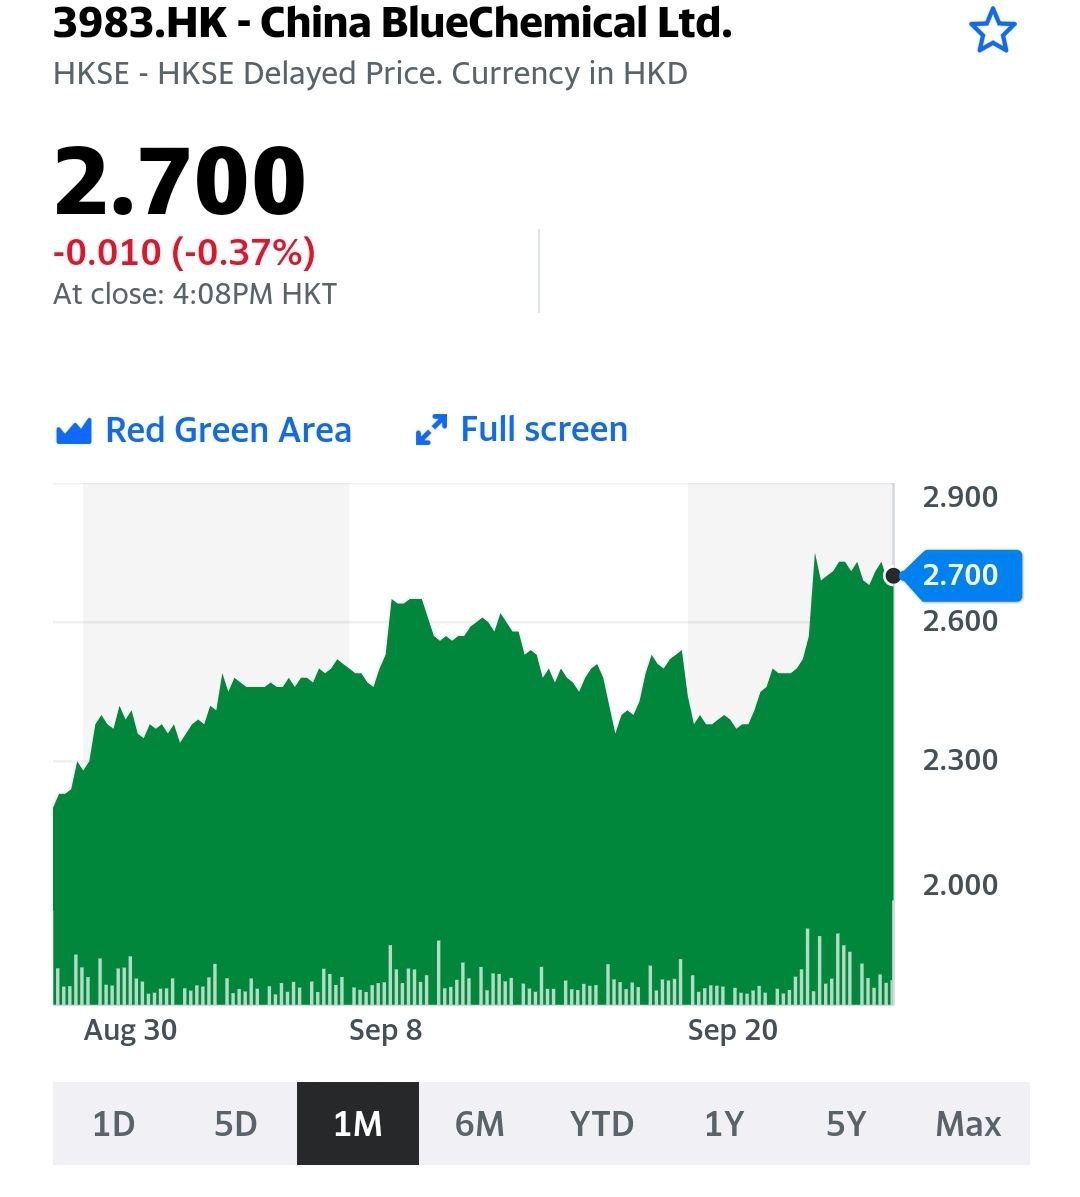Image resolution: width=1080 pixels, height=1197 pixels.
Task: Click the 2.700 current price flag on chart
Action: pos(962,576)
